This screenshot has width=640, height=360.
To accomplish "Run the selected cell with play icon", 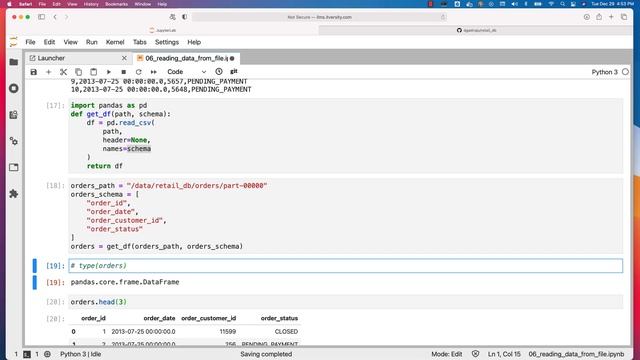I will click(109, 72).
